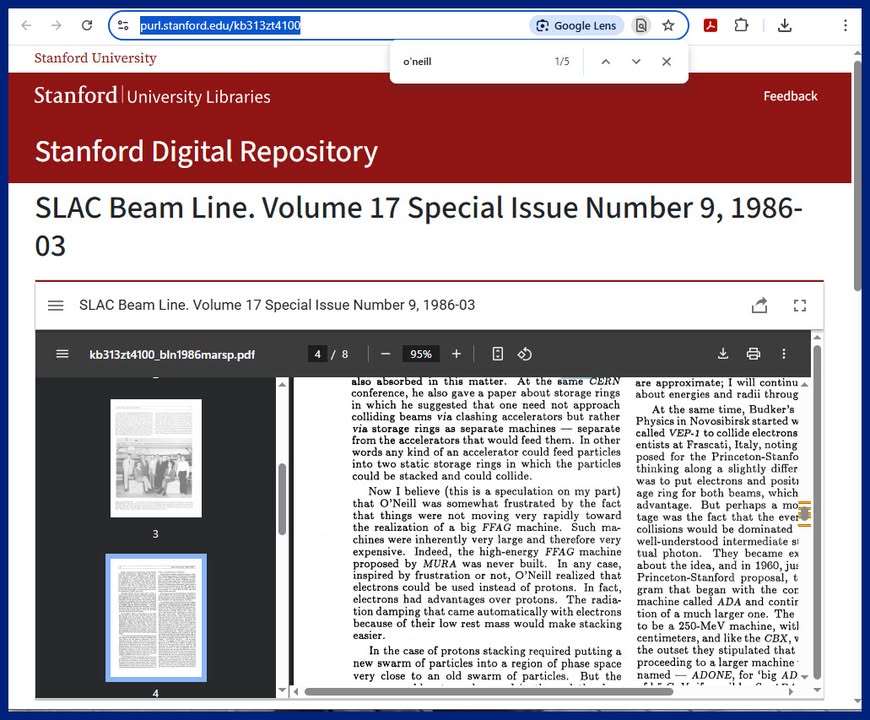This screenshot has width=870, height=720.
Task: Click the PDF horizontal scrollbar
Action: [488, 692]
